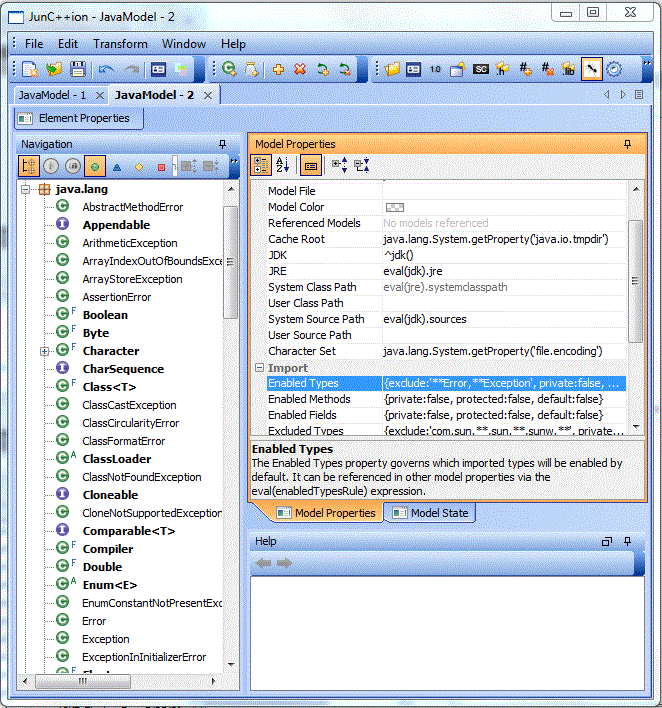This screenshot has width=662, height=708.
Task: Select the ClassLoader tree item
Action: tap(117, 459)
